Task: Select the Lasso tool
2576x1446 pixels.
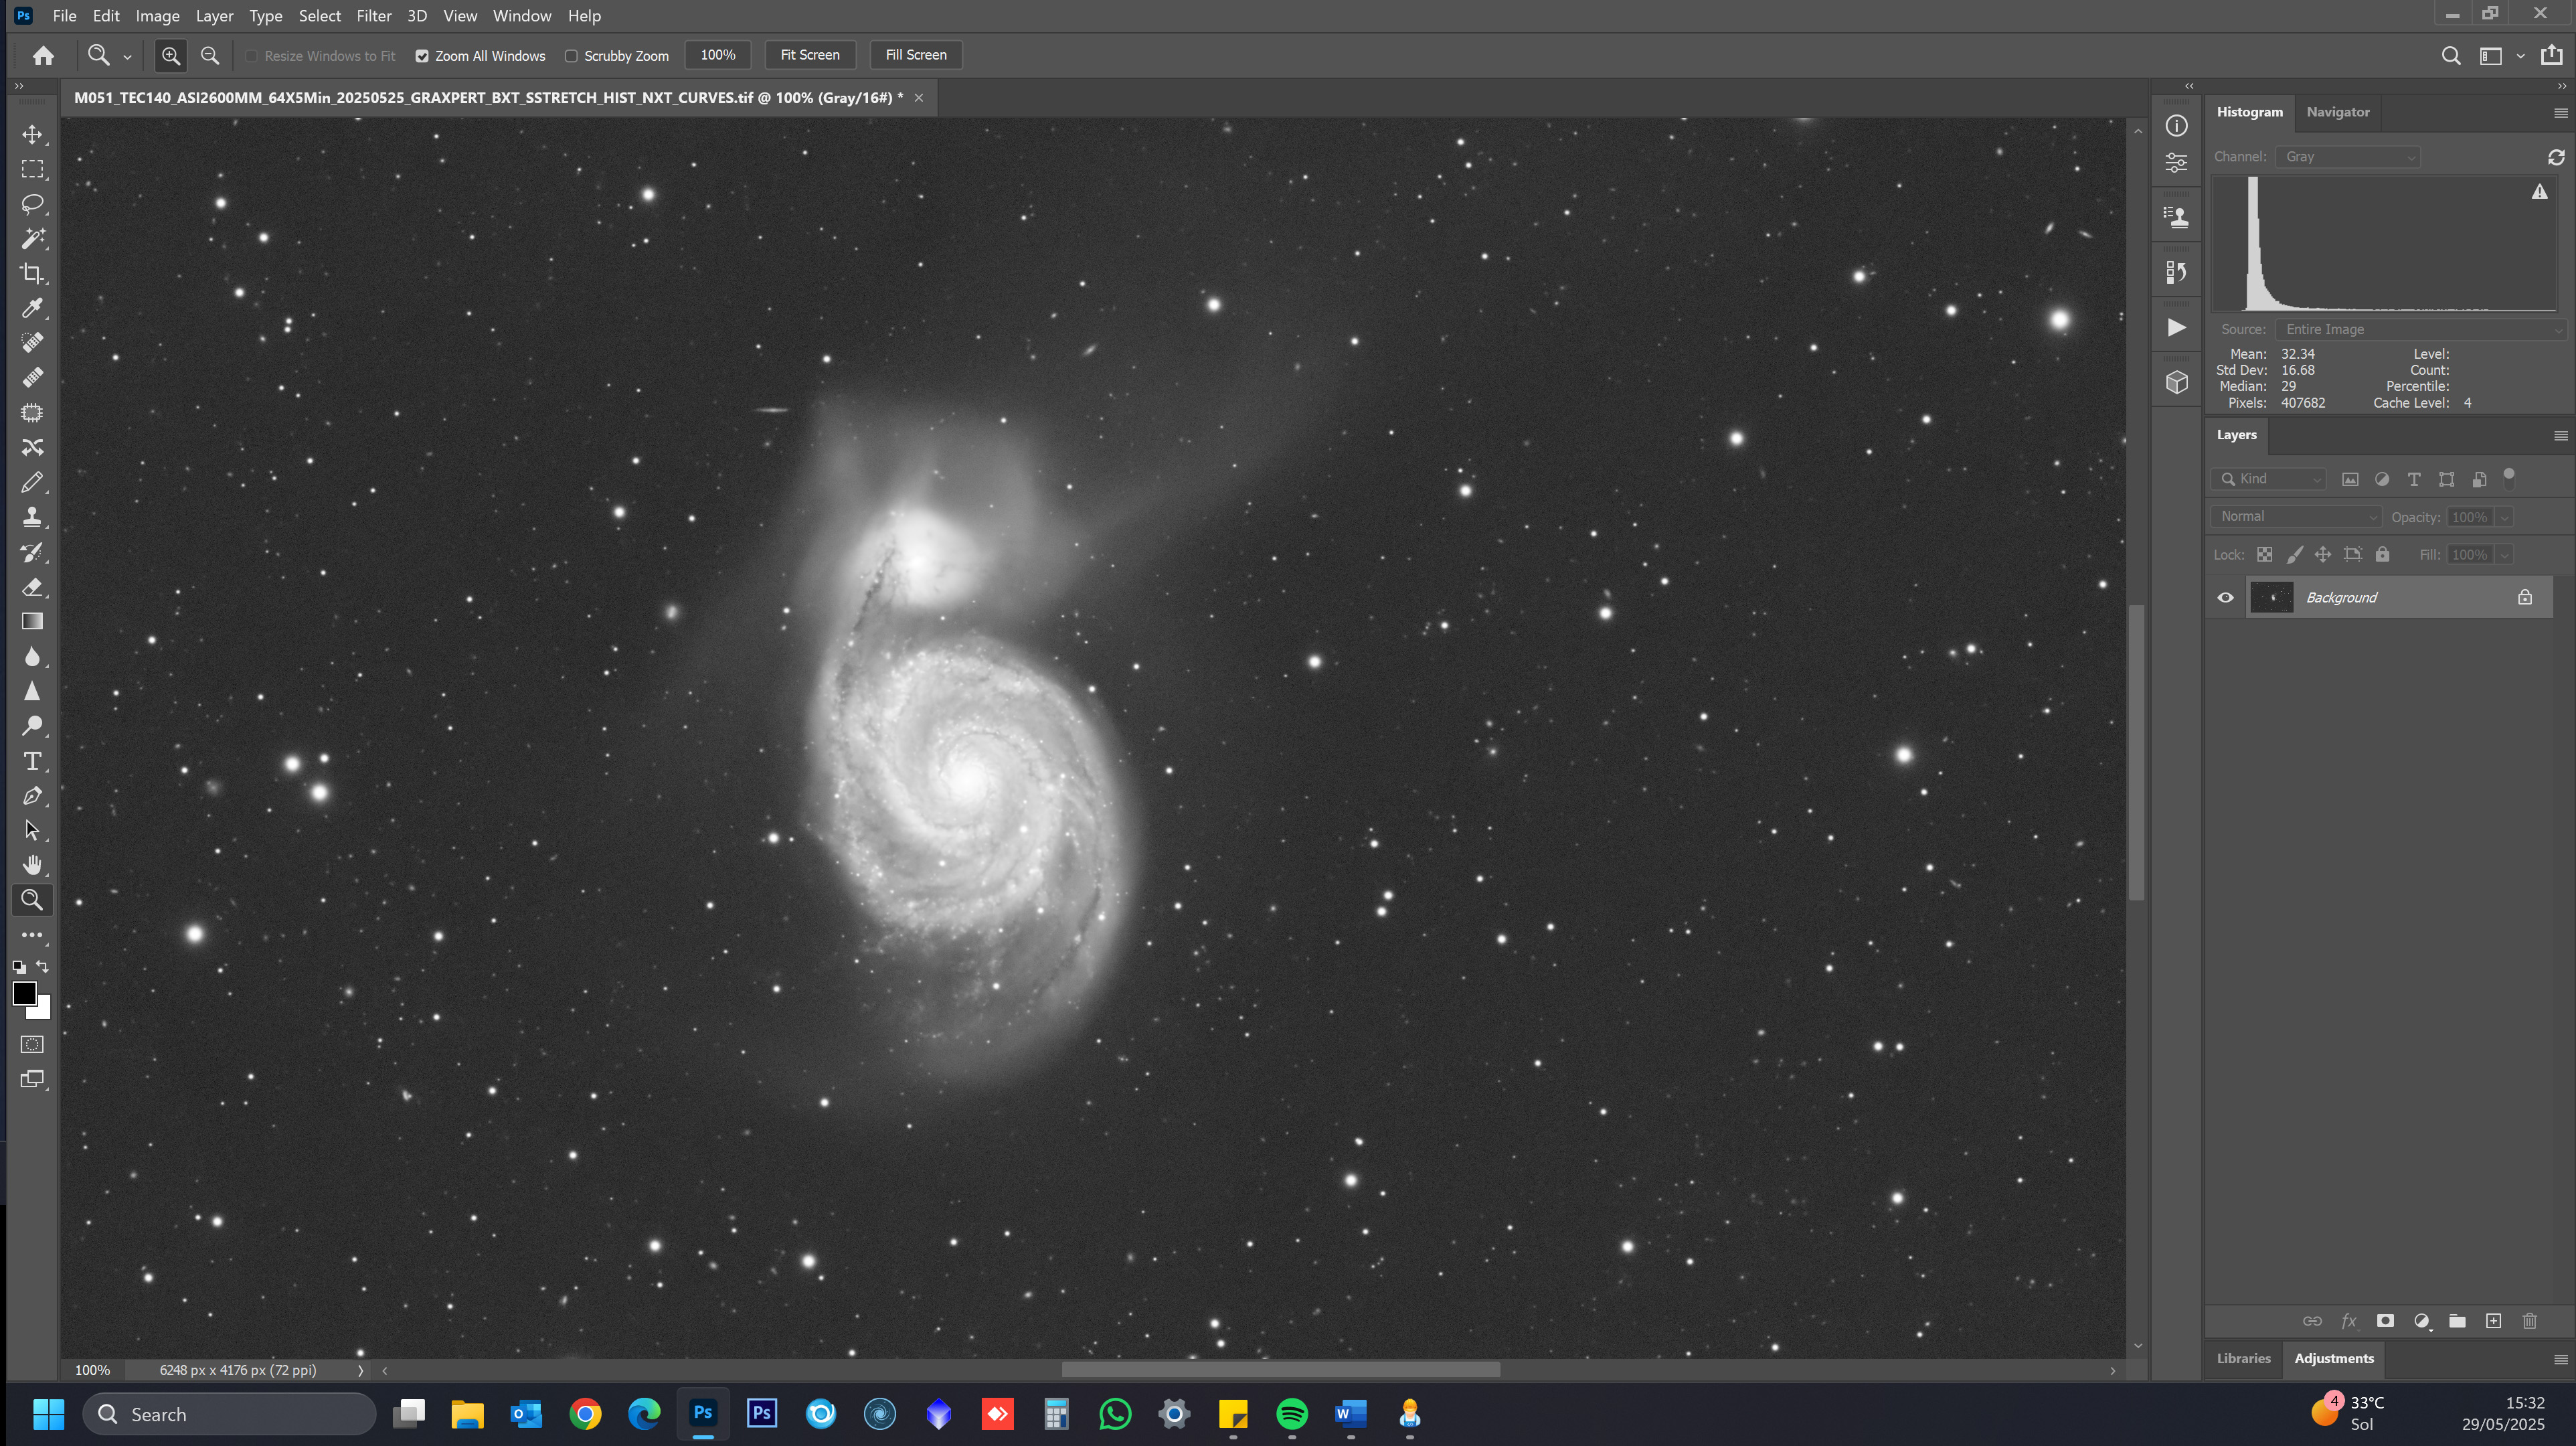Action: pyautogui.click(x=32, y=204)
